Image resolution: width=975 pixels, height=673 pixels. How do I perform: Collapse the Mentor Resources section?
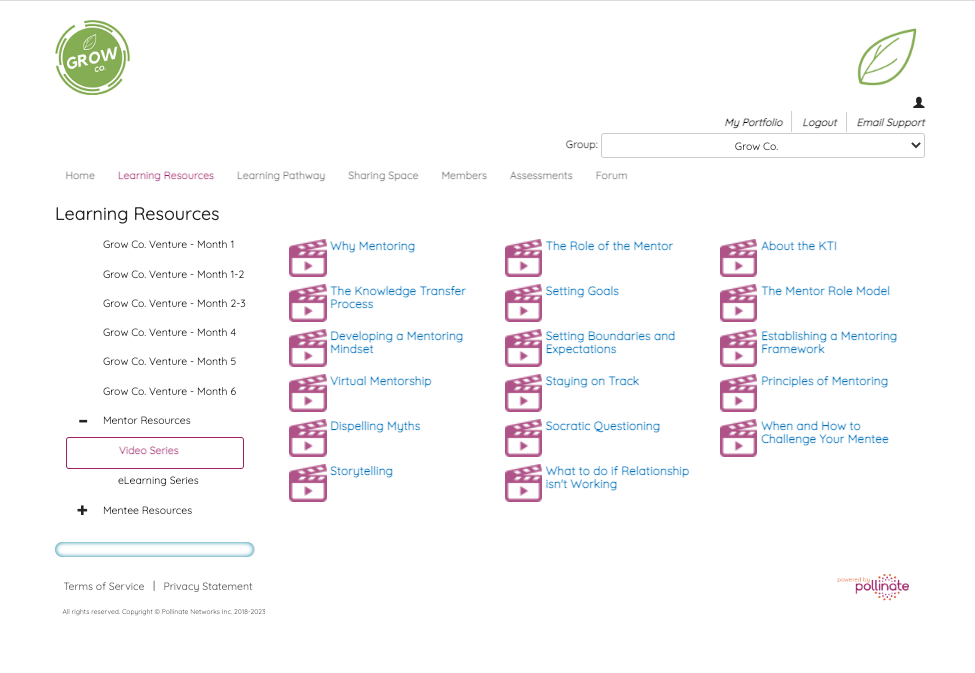point(82,420)
